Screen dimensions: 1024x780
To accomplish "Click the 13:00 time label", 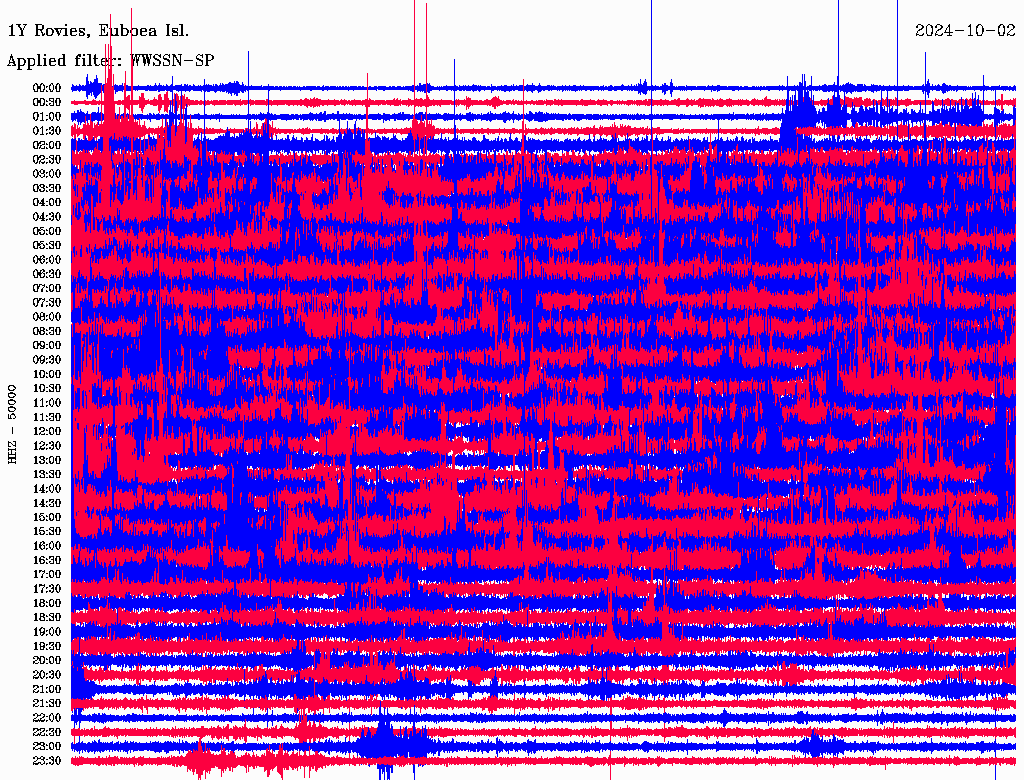I will 47,460.
